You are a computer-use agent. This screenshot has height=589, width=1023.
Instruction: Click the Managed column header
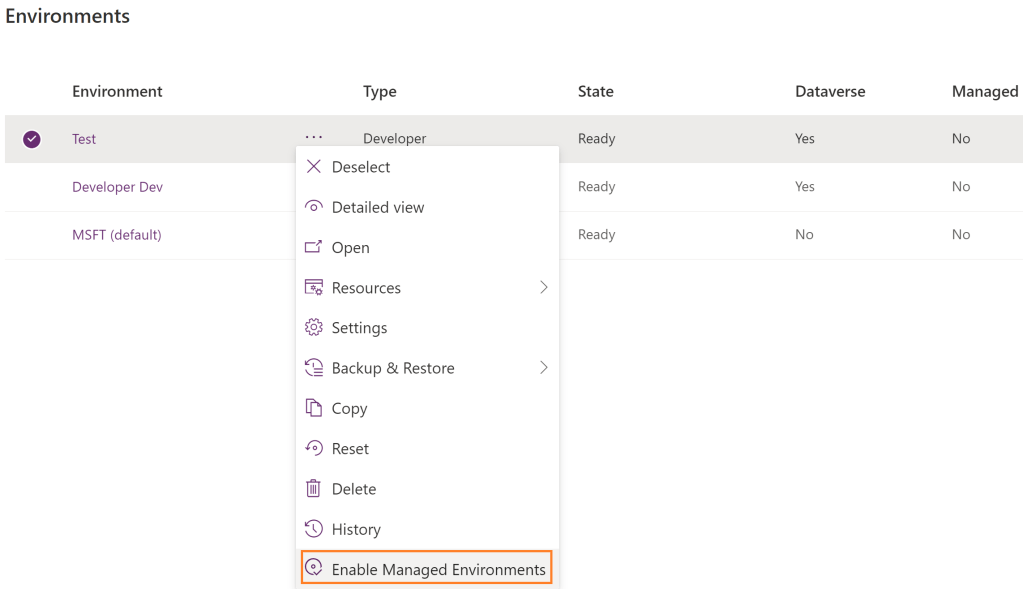(x=984, y=91)
